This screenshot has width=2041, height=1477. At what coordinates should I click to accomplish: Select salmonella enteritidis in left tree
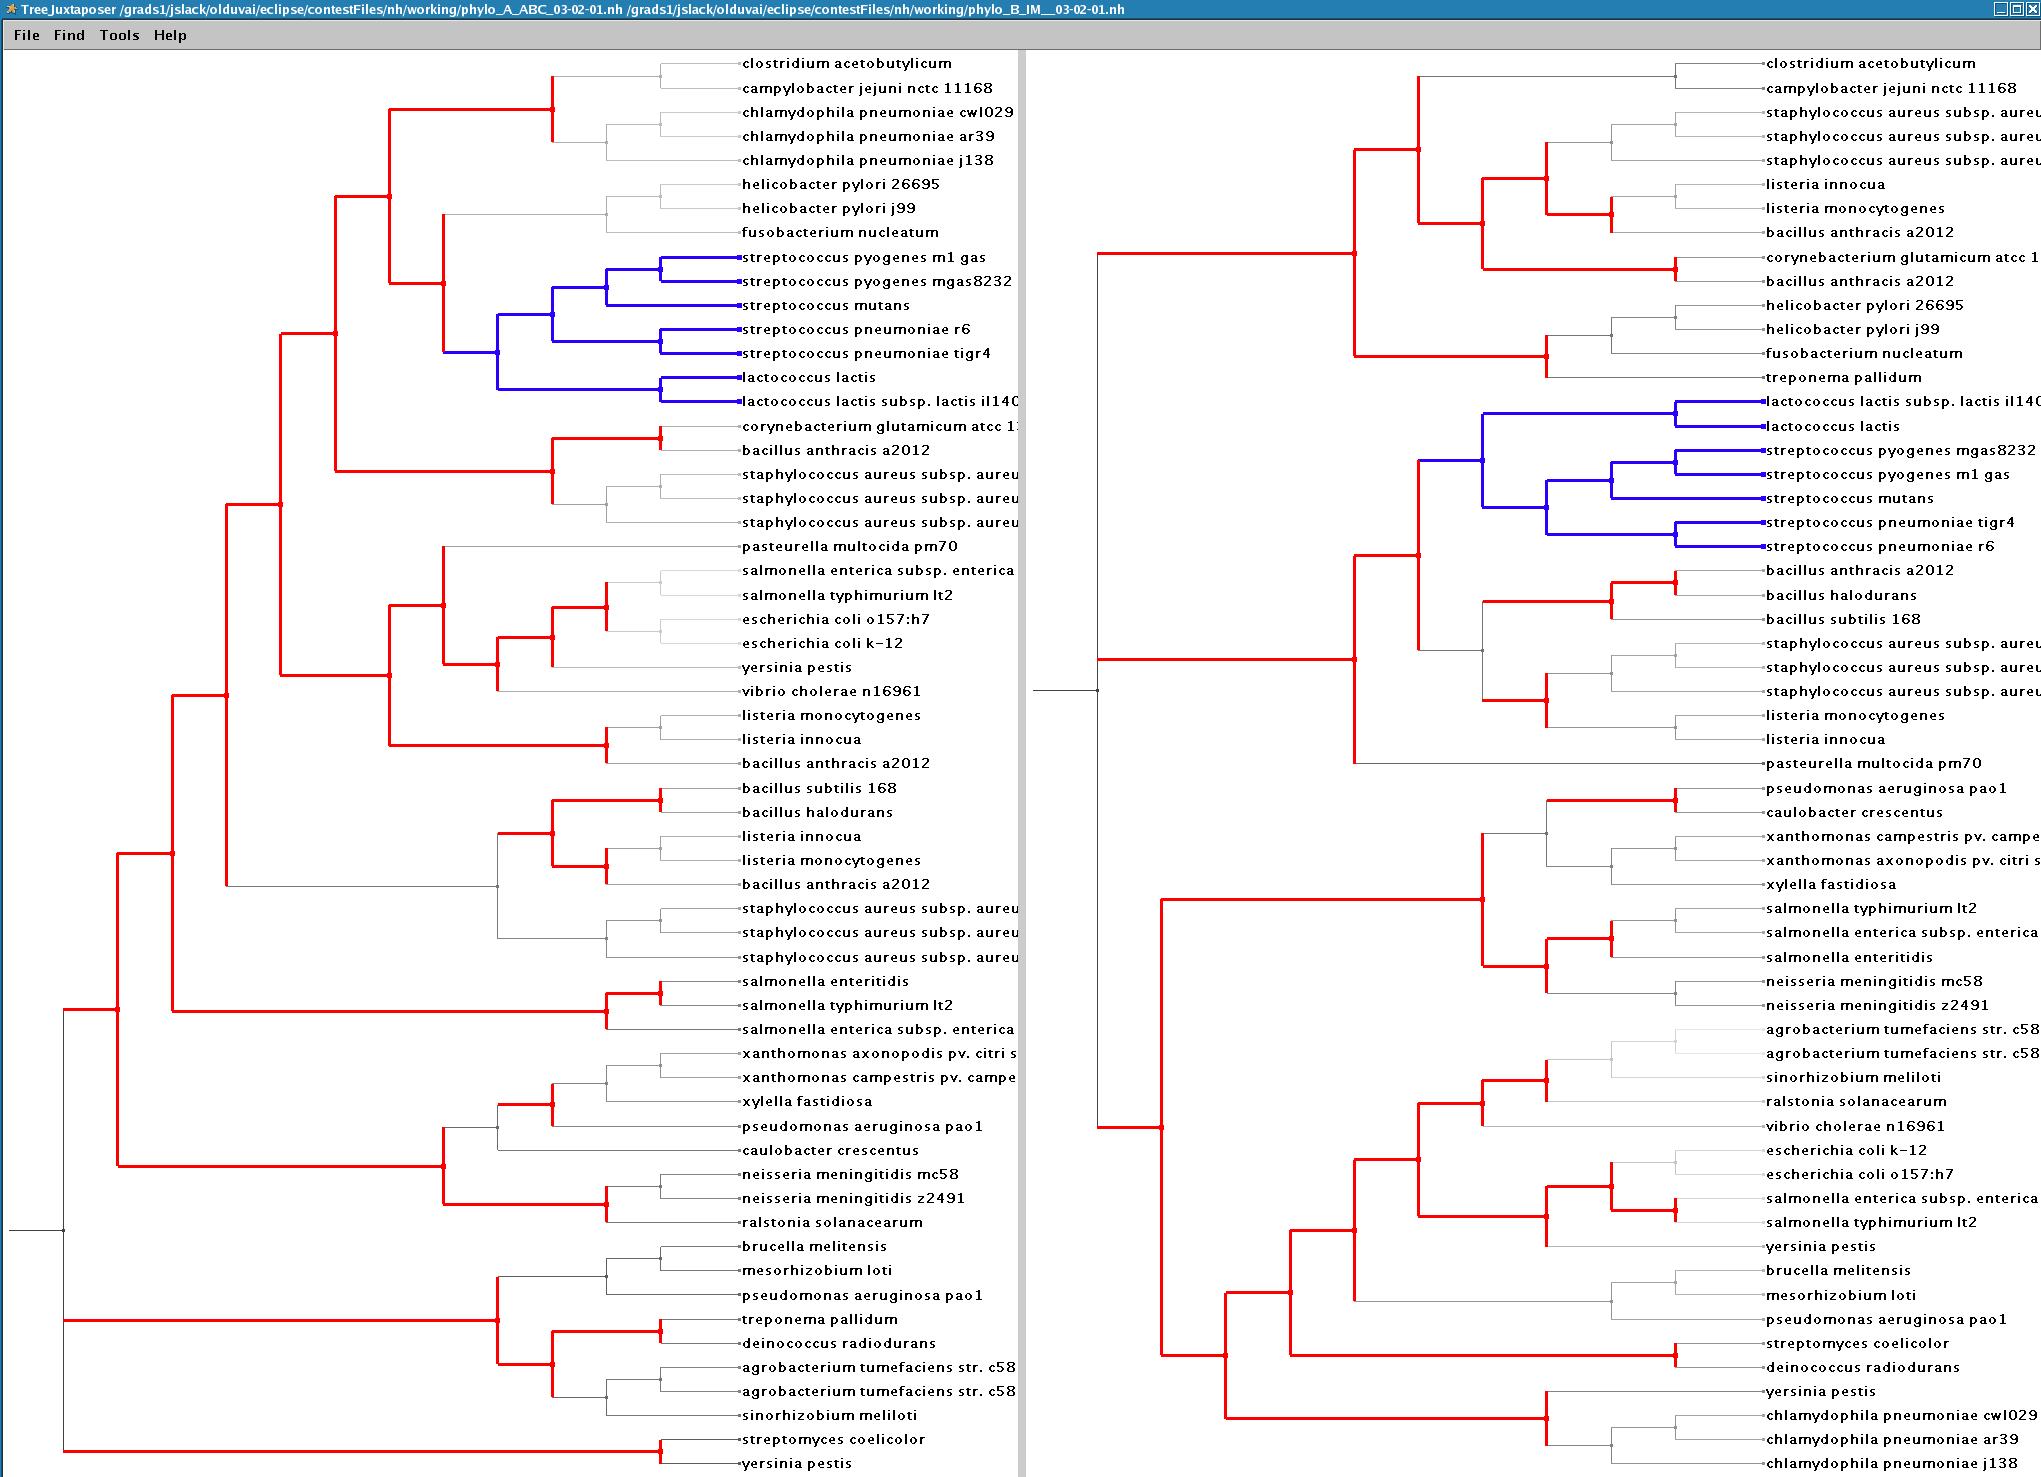click(825, 981)
